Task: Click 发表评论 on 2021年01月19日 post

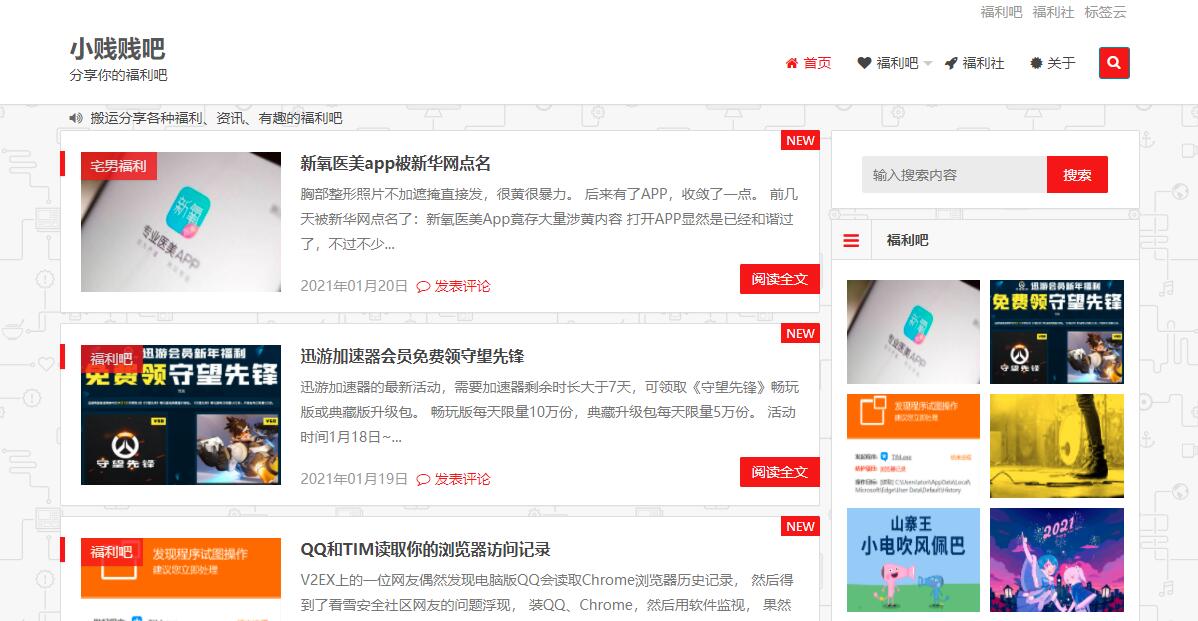Action: pyautogui.click(x=462, y=480)
